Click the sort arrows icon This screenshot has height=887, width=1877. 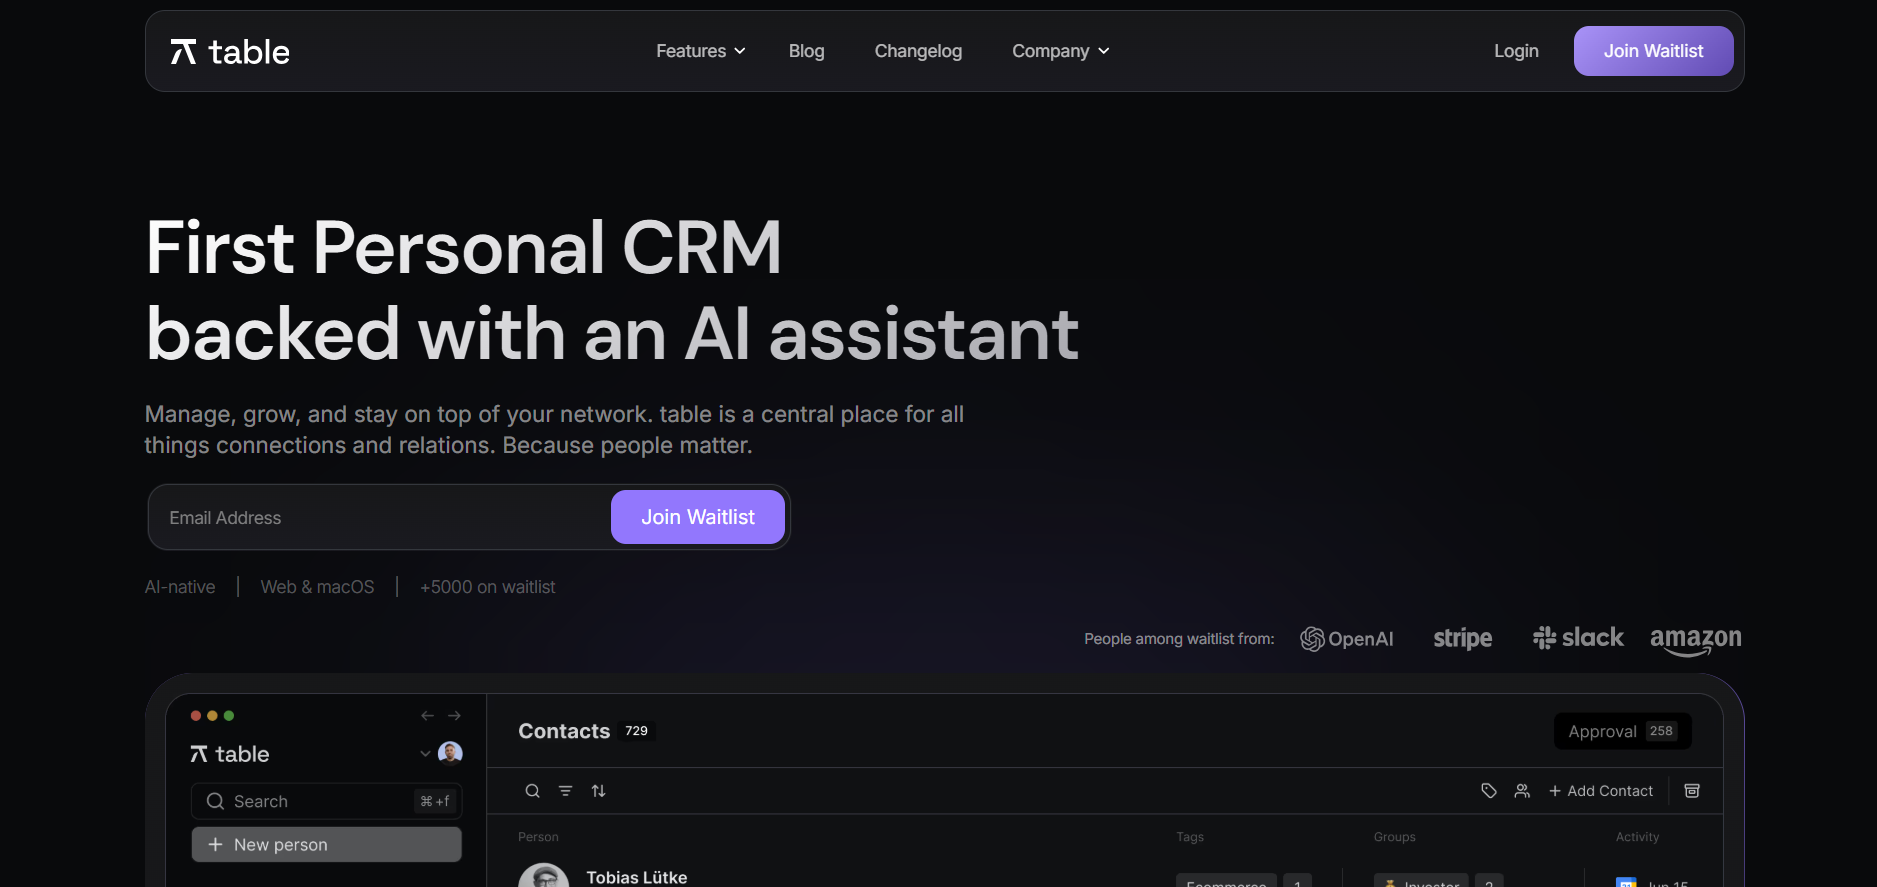pyautogui.click(x=599, y=791)
